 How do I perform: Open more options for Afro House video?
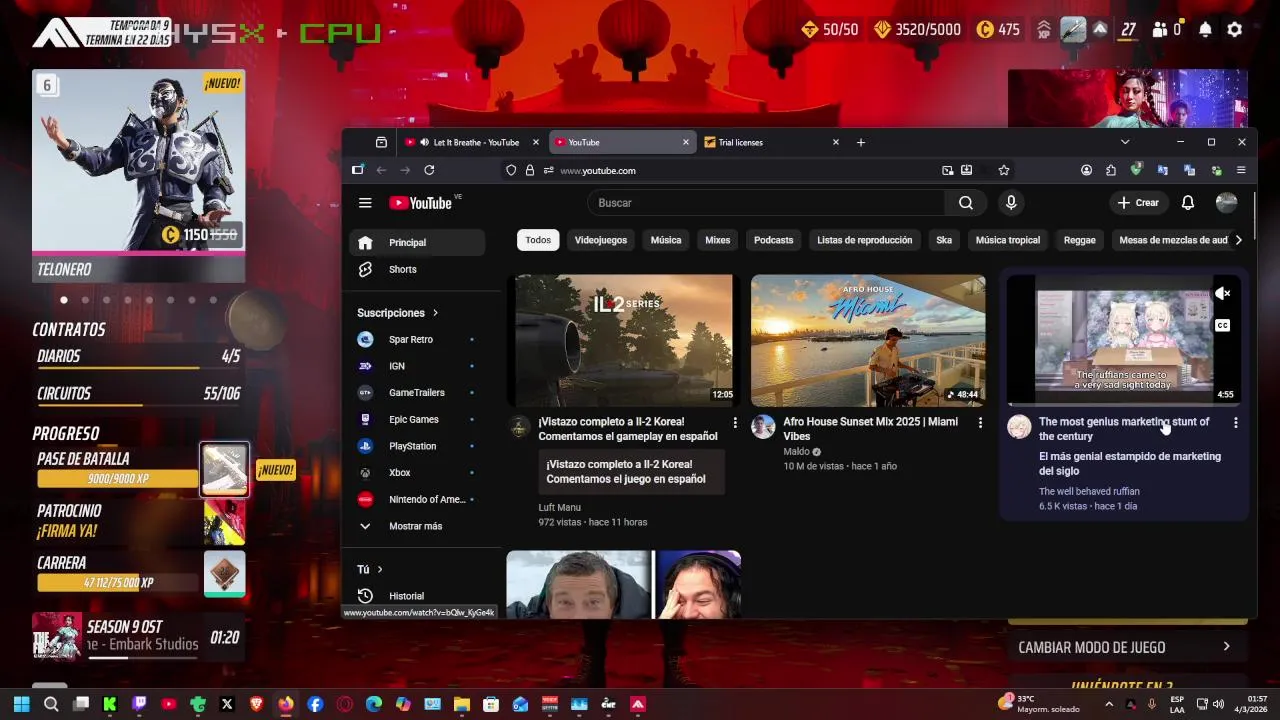click(x=980, y=423)
